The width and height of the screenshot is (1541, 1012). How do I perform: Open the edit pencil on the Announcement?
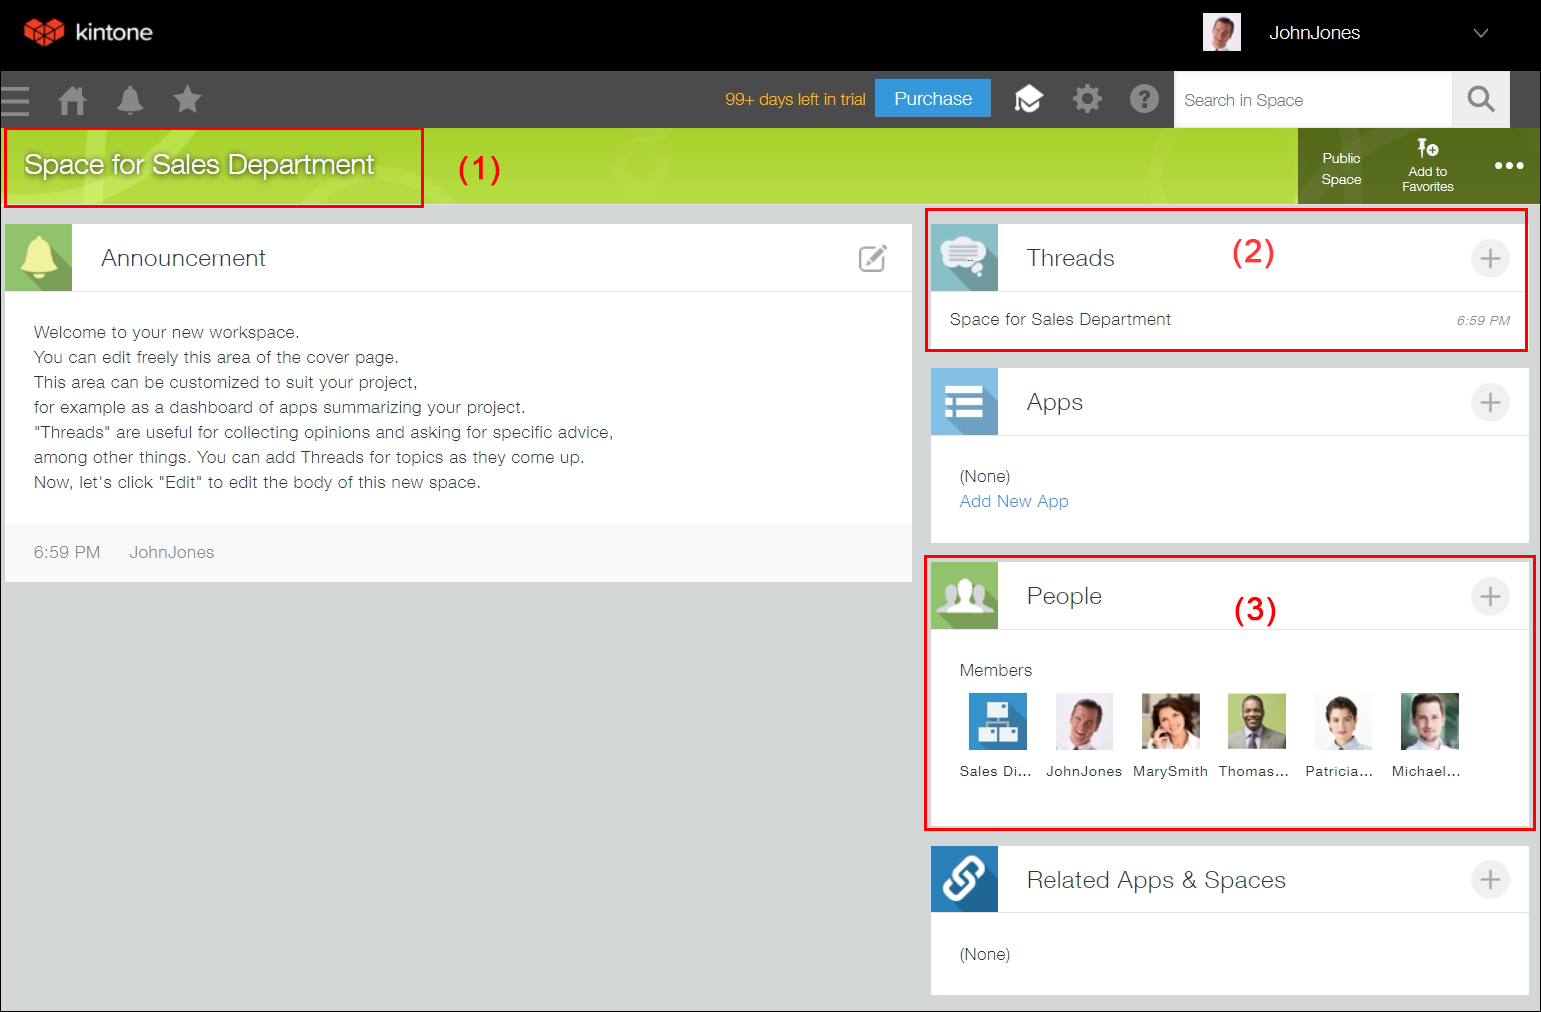pos(872,257)
